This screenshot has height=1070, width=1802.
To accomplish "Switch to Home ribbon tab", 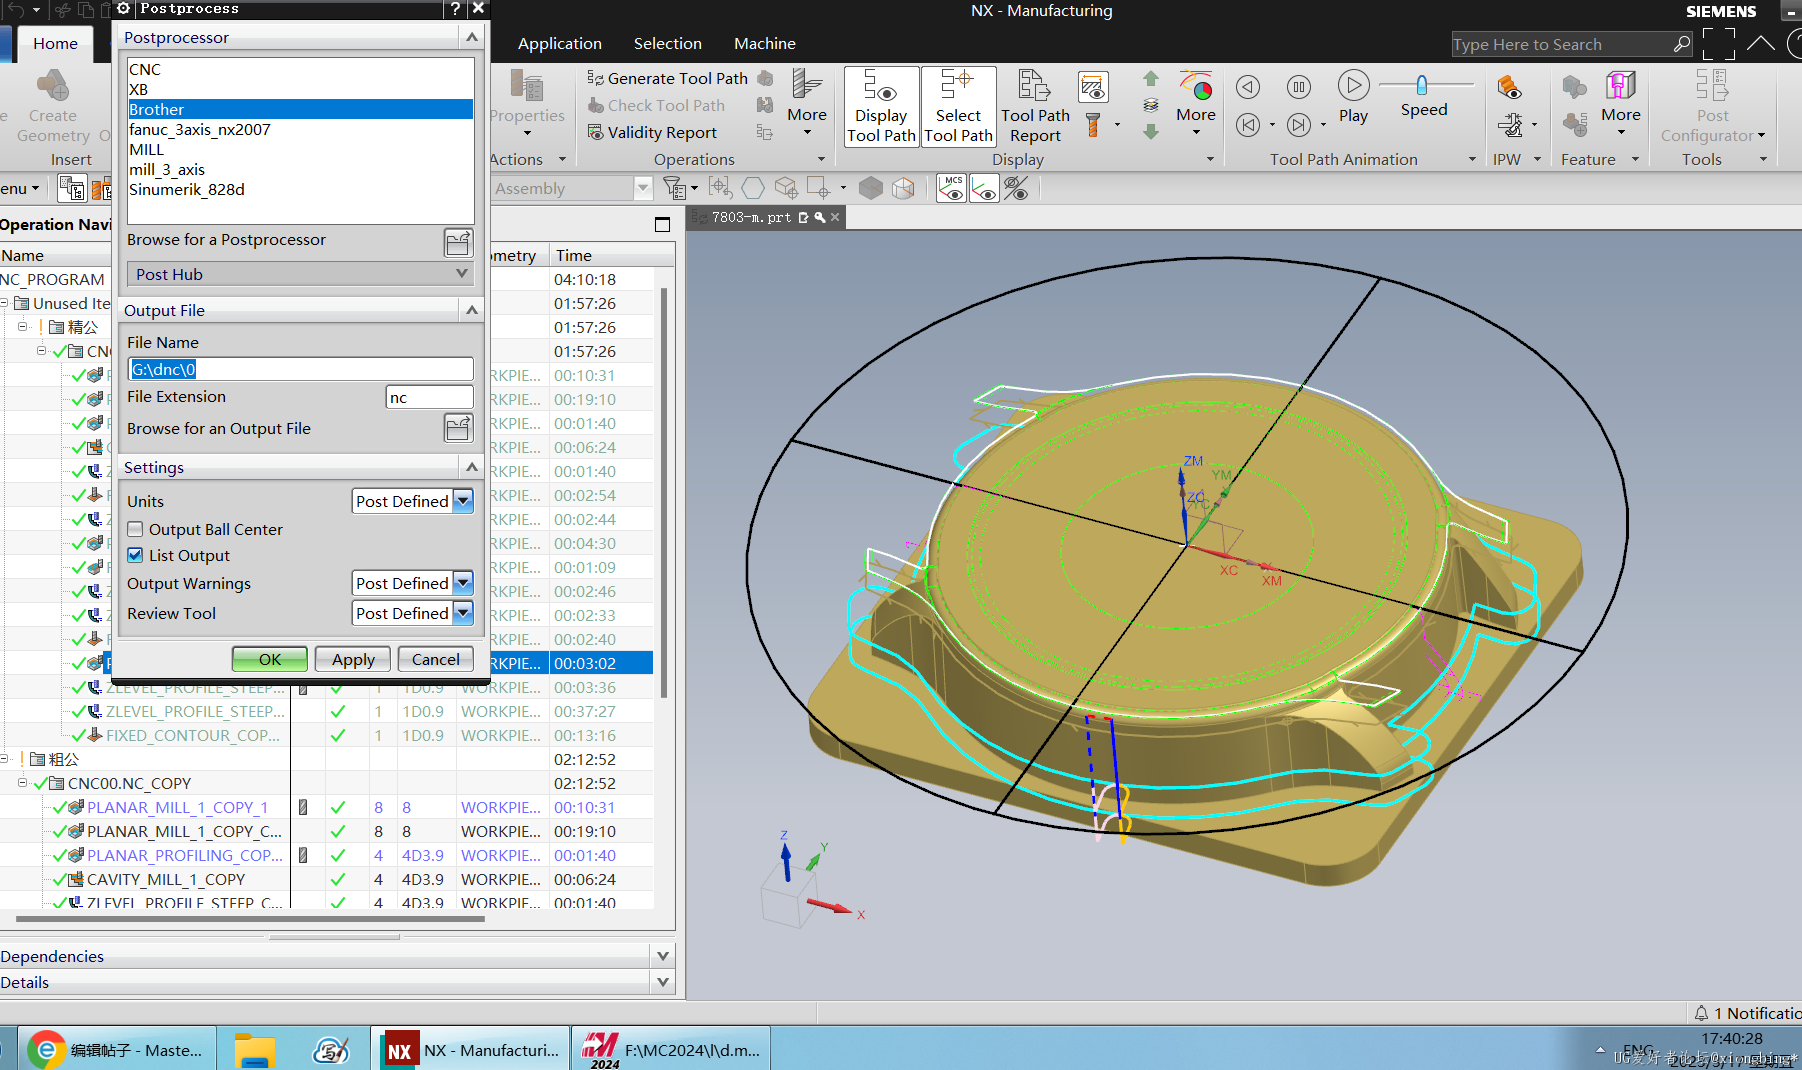I will 55,44.
